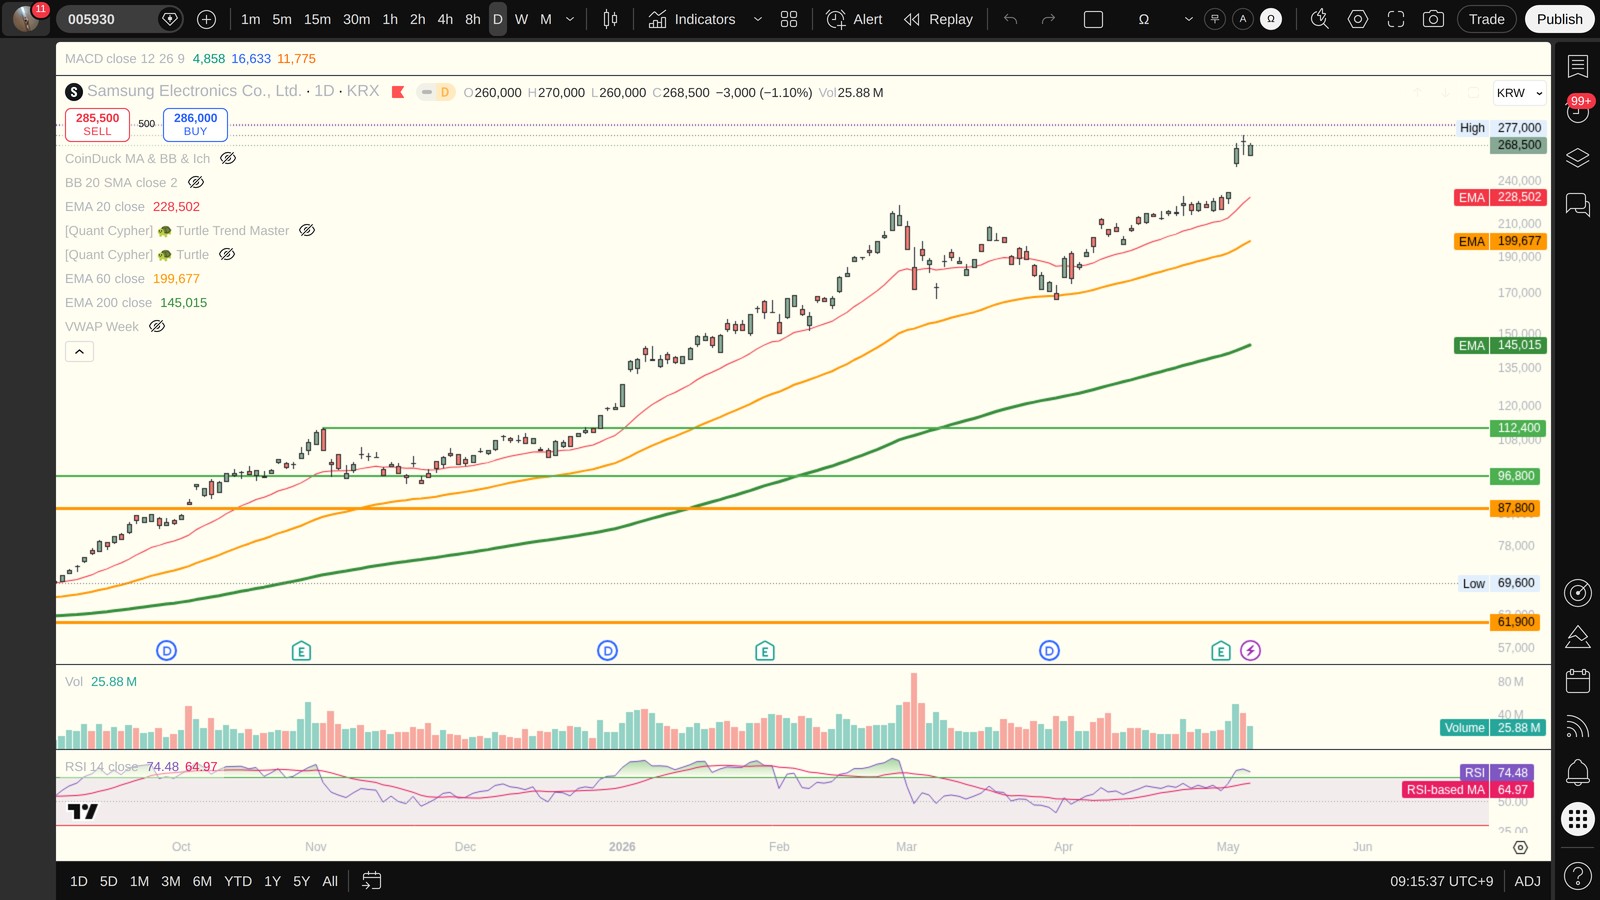Open the Chats panel in right sidebar

point(1577,204)
